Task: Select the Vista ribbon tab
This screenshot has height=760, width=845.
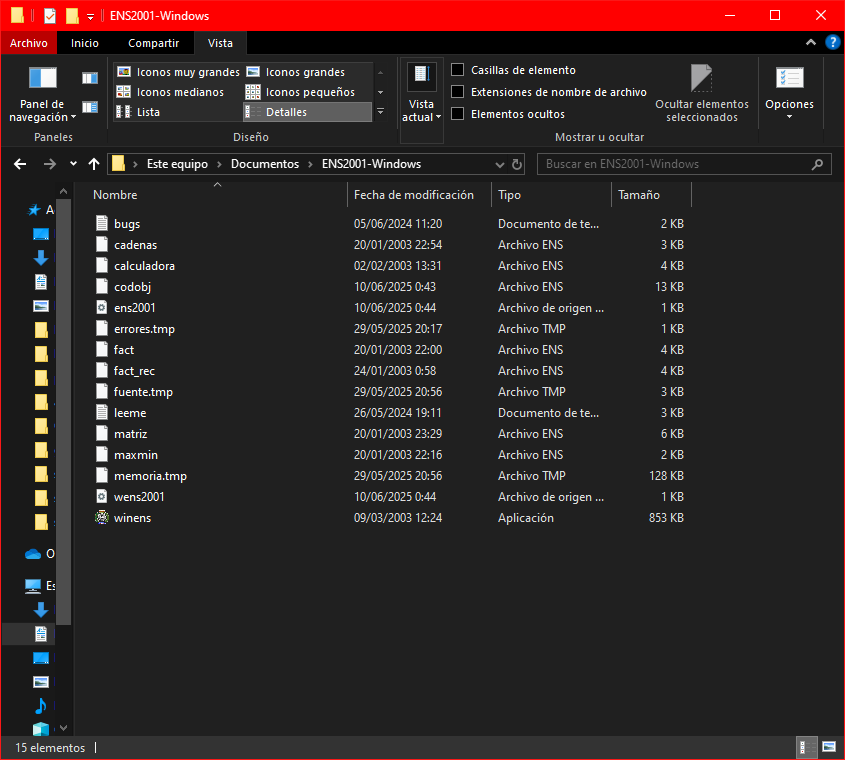Action: point(220,43)
